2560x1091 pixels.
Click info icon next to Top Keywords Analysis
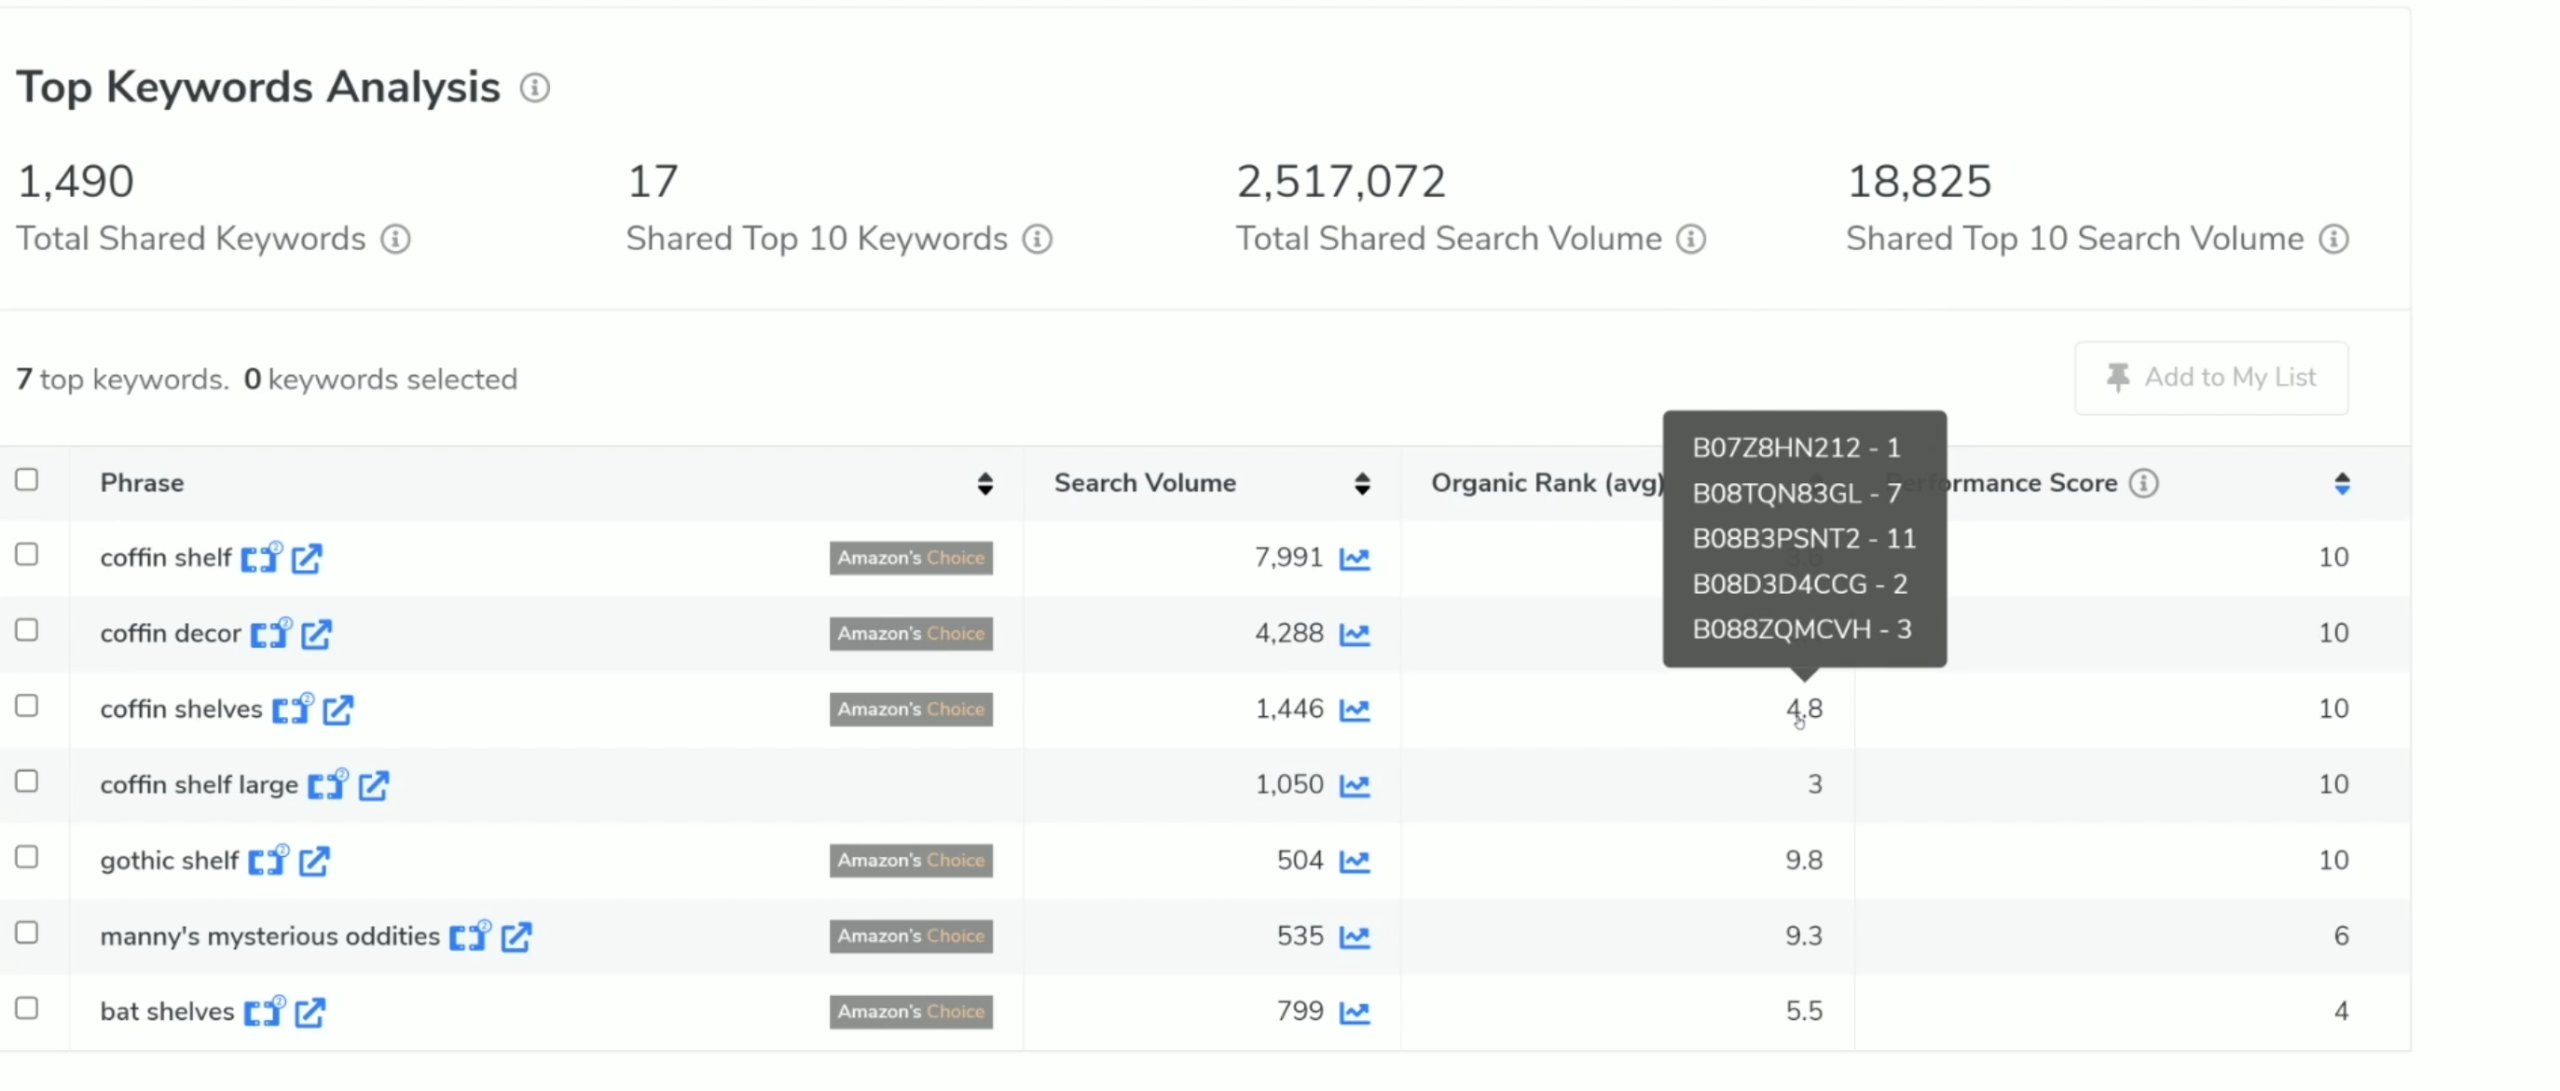[534, 88]
